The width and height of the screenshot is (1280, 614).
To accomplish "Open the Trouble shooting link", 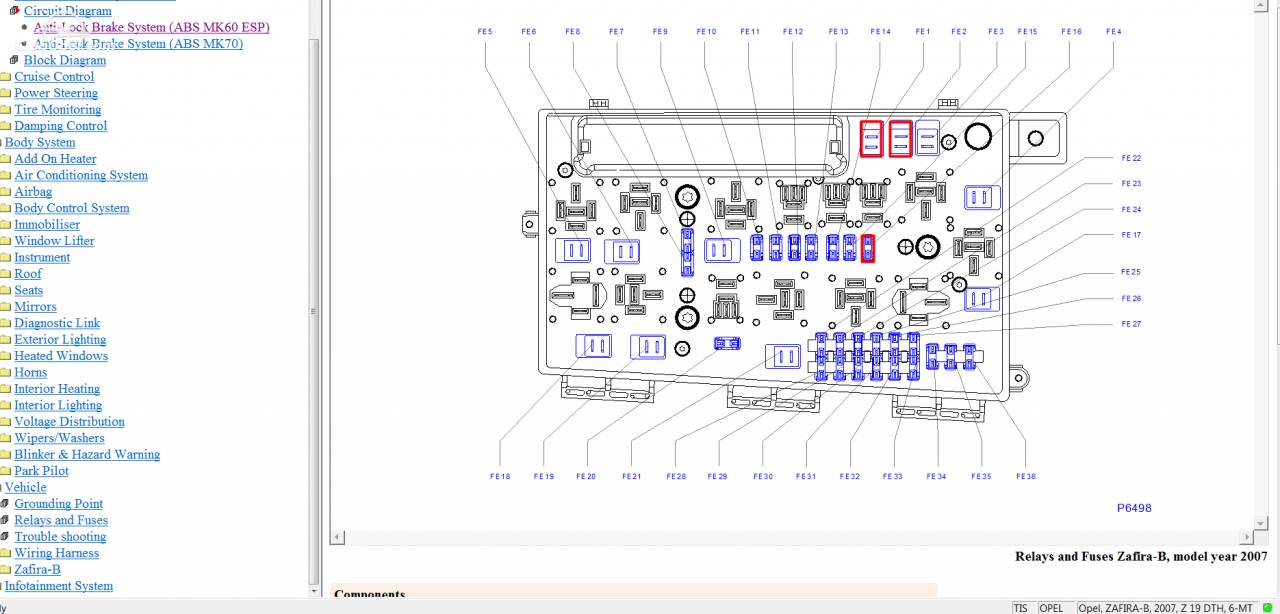I will click(60, 537).
